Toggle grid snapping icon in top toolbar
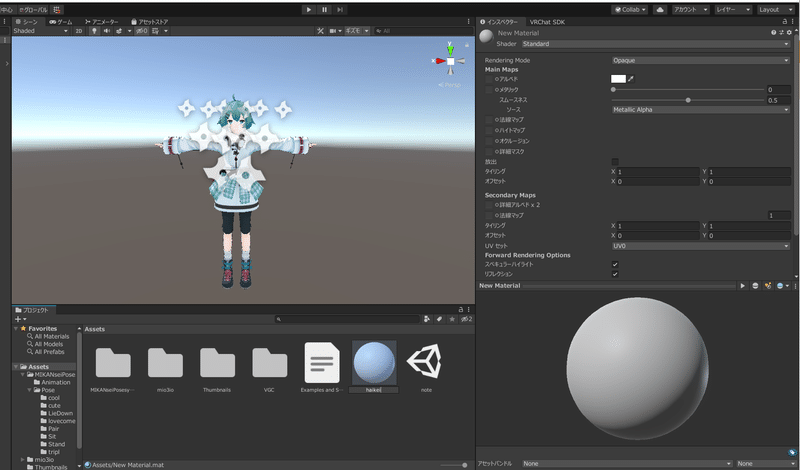 tap(57, 10)
